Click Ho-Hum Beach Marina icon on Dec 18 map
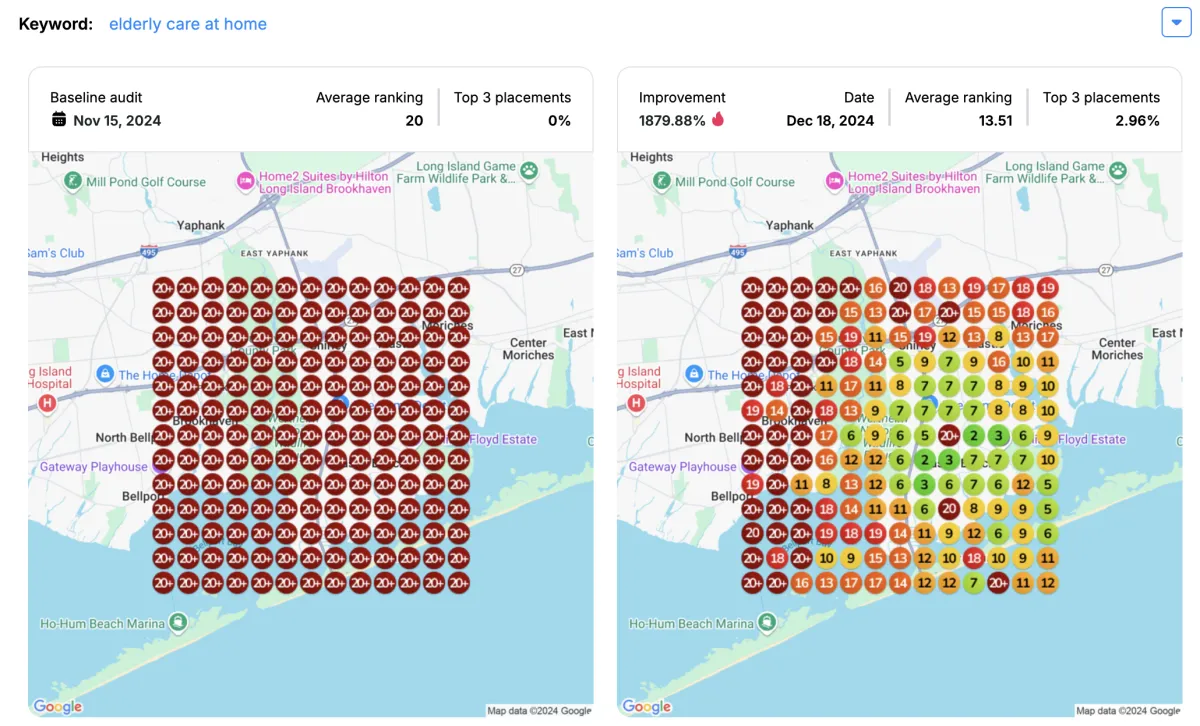The image size is (1200, 726). 767,623
